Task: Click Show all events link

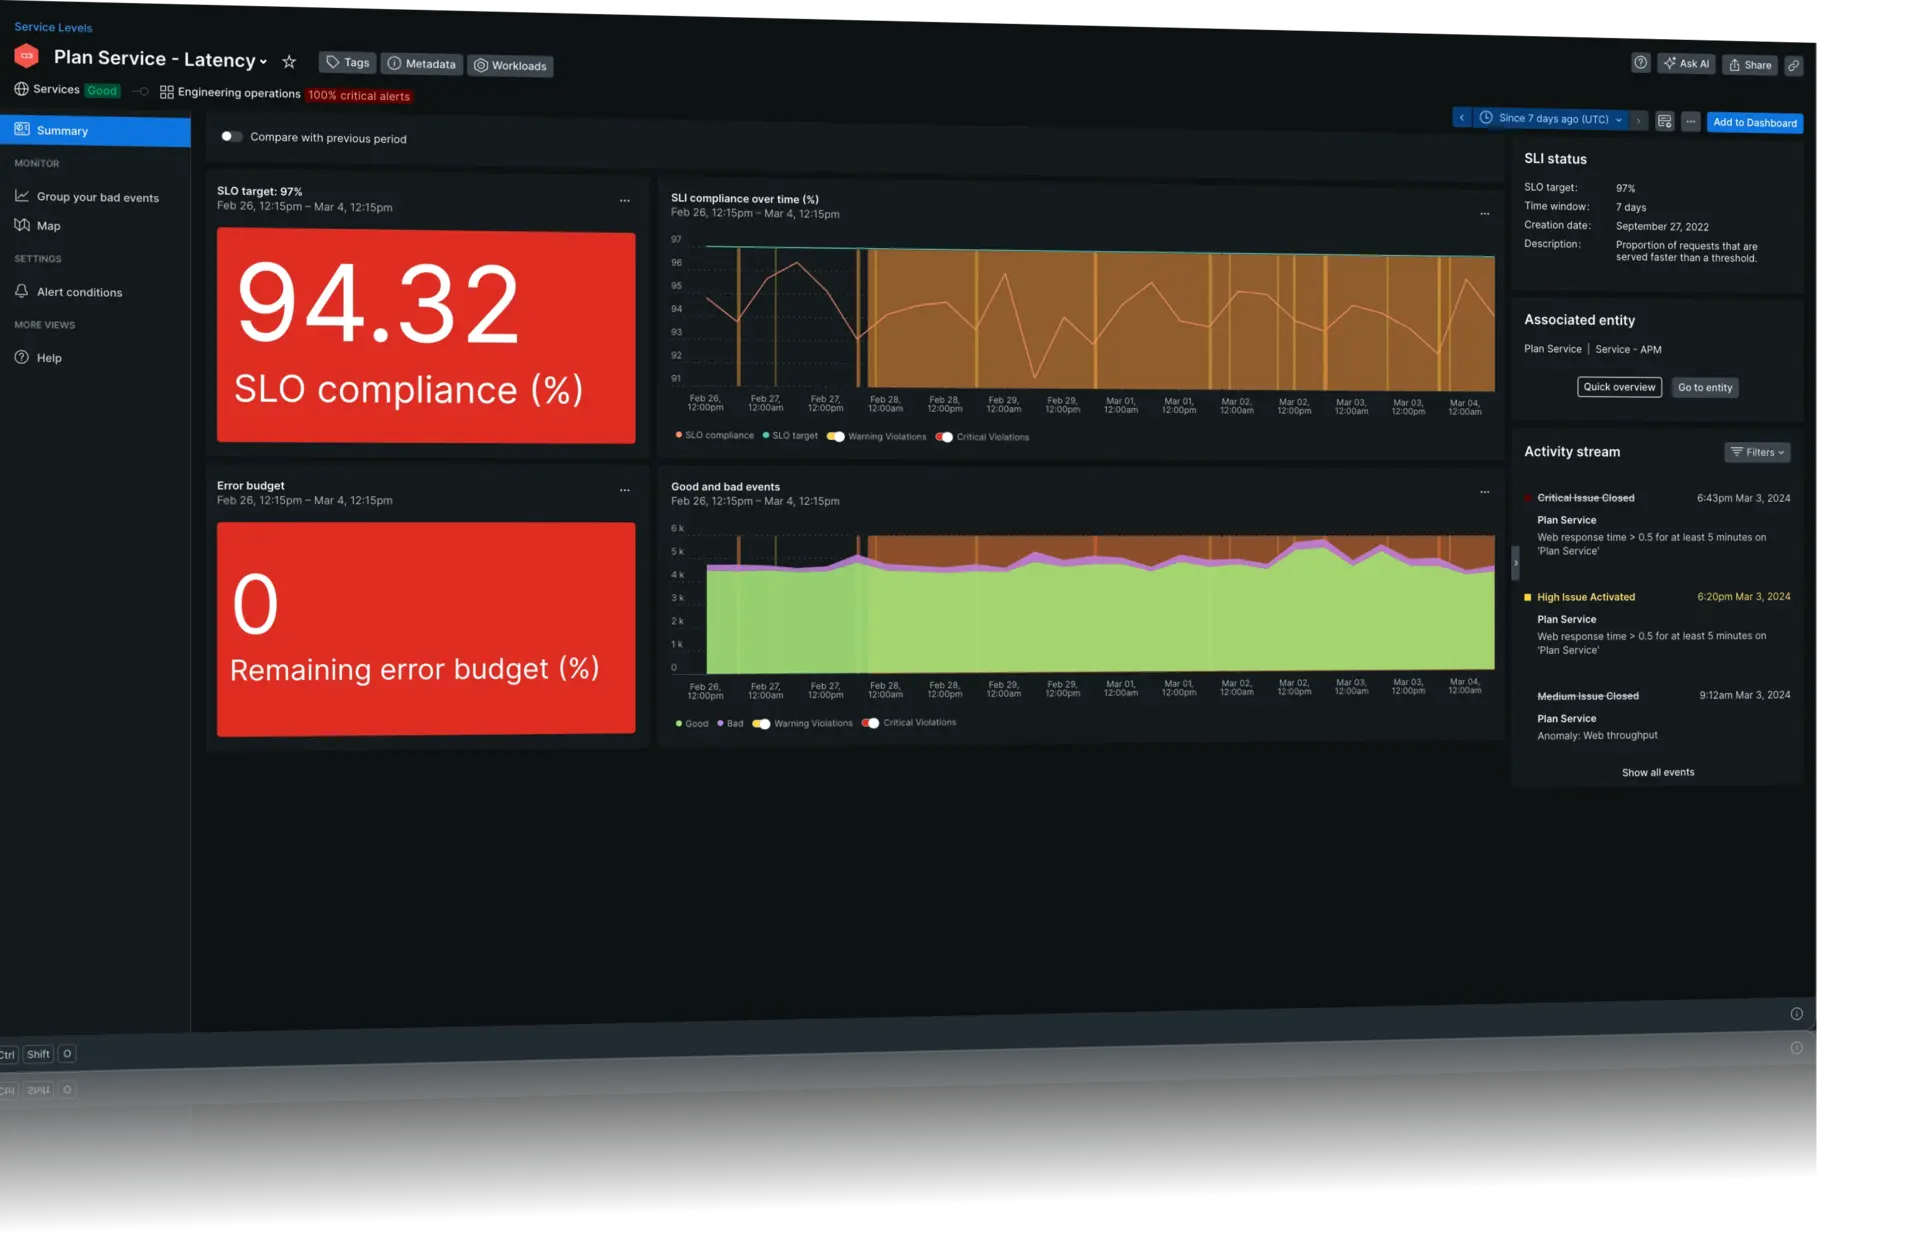Action: point(1657,771)
